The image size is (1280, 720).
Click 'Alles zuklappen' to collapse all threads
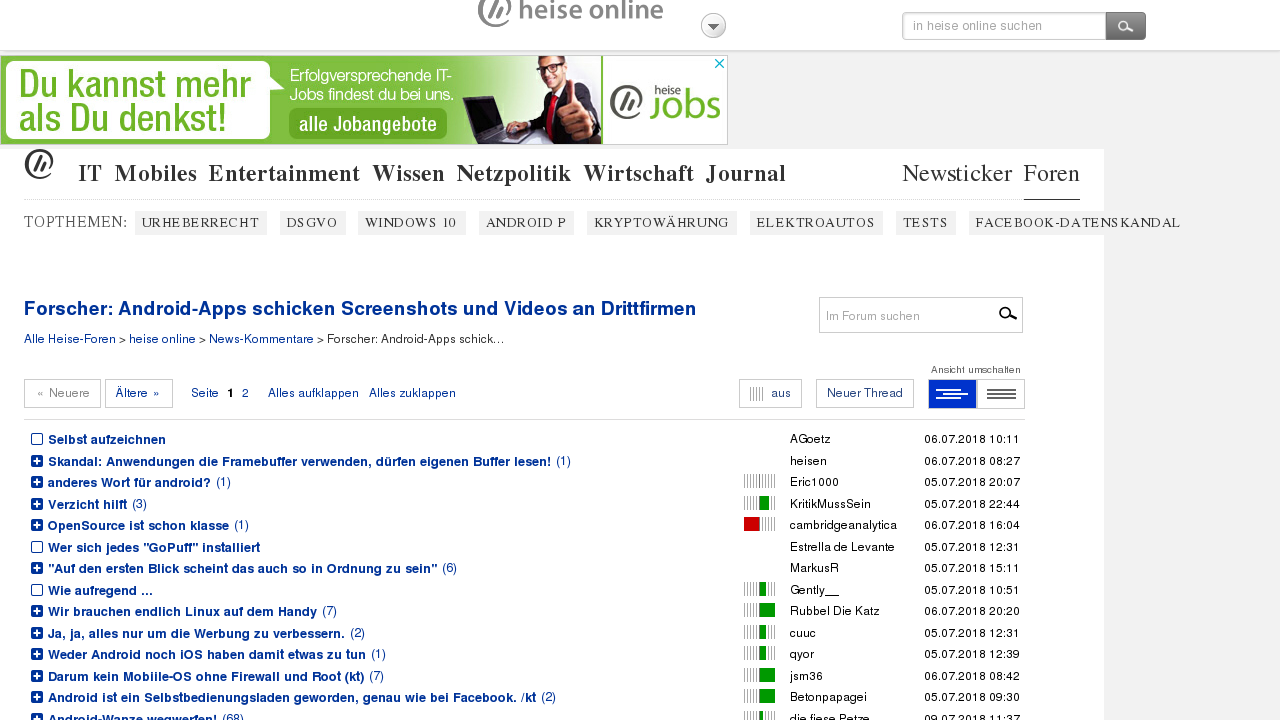(412, 393)
